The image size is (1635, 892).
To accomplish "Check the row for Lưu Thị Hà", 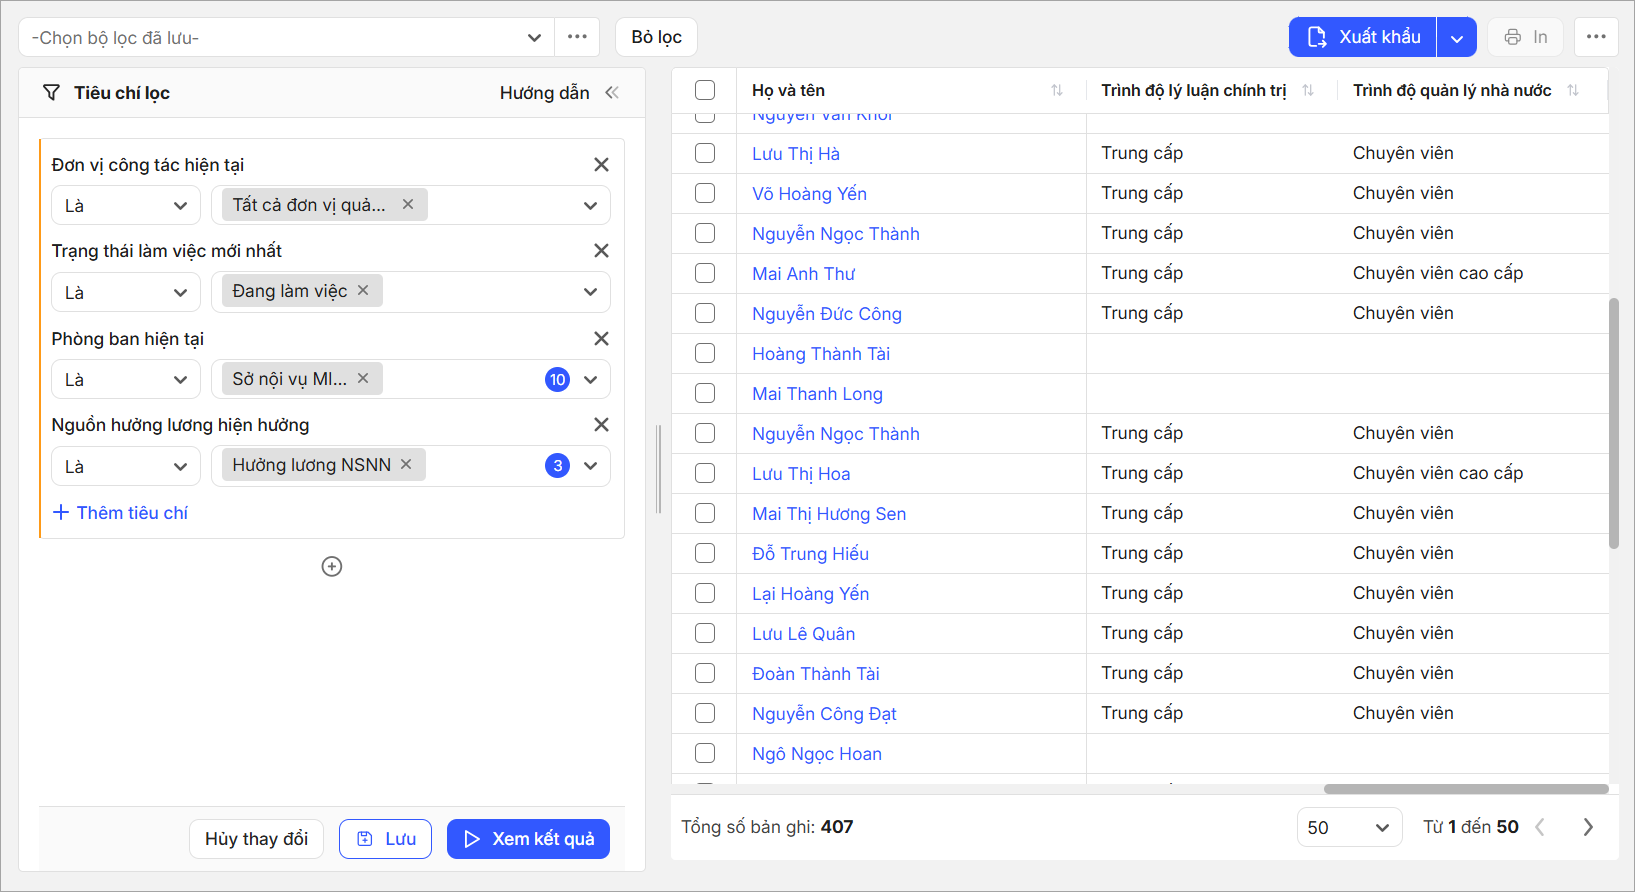I will coord(705,153).
